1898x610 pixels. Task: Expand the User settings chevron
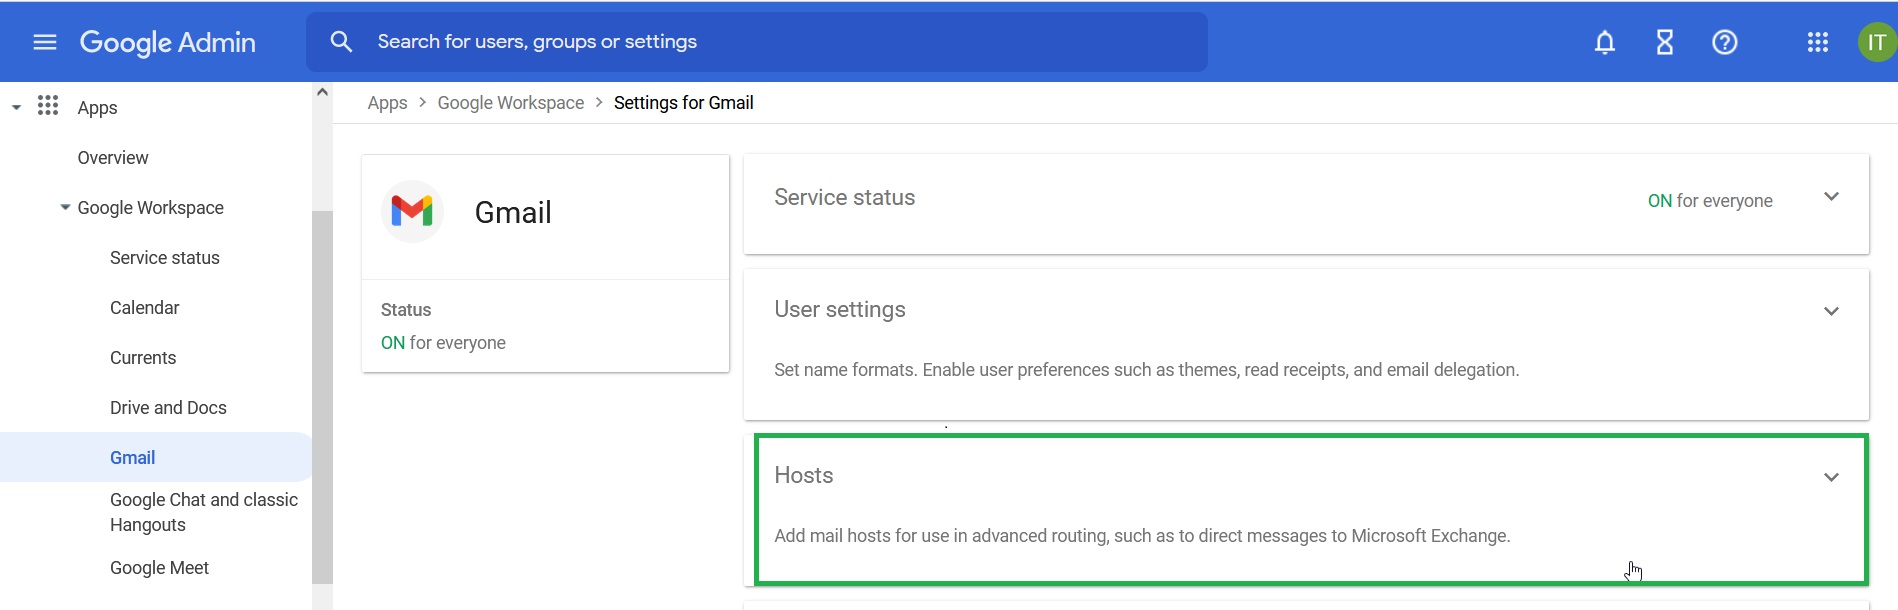(x=1831, y=311)
